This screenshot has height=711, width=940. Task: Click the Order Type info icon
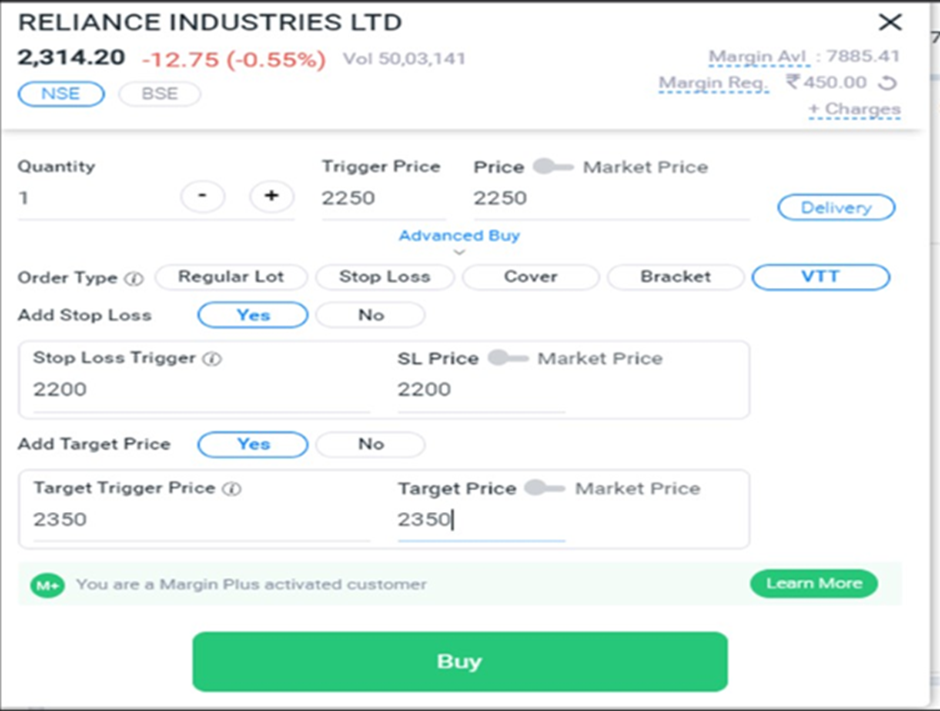(134, 279)
